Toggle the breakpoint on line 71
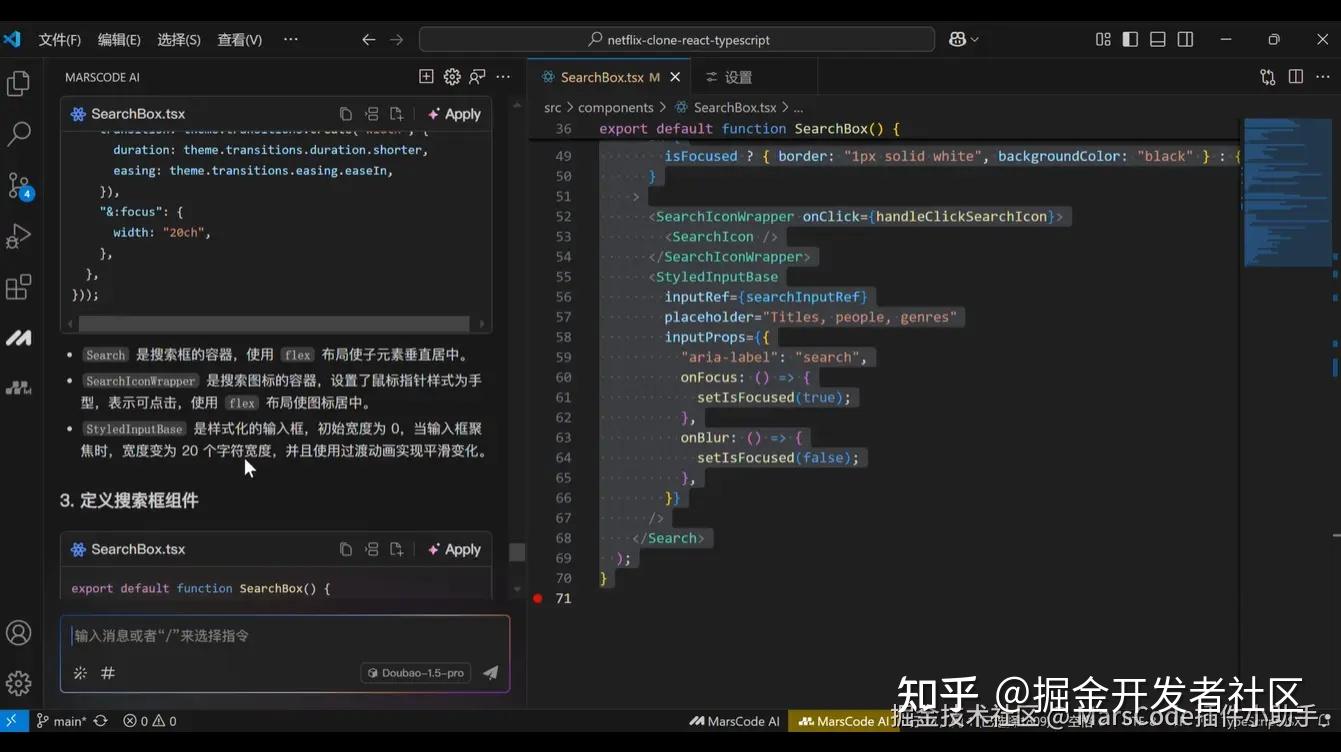1341x752 pixels. point(538,598)
